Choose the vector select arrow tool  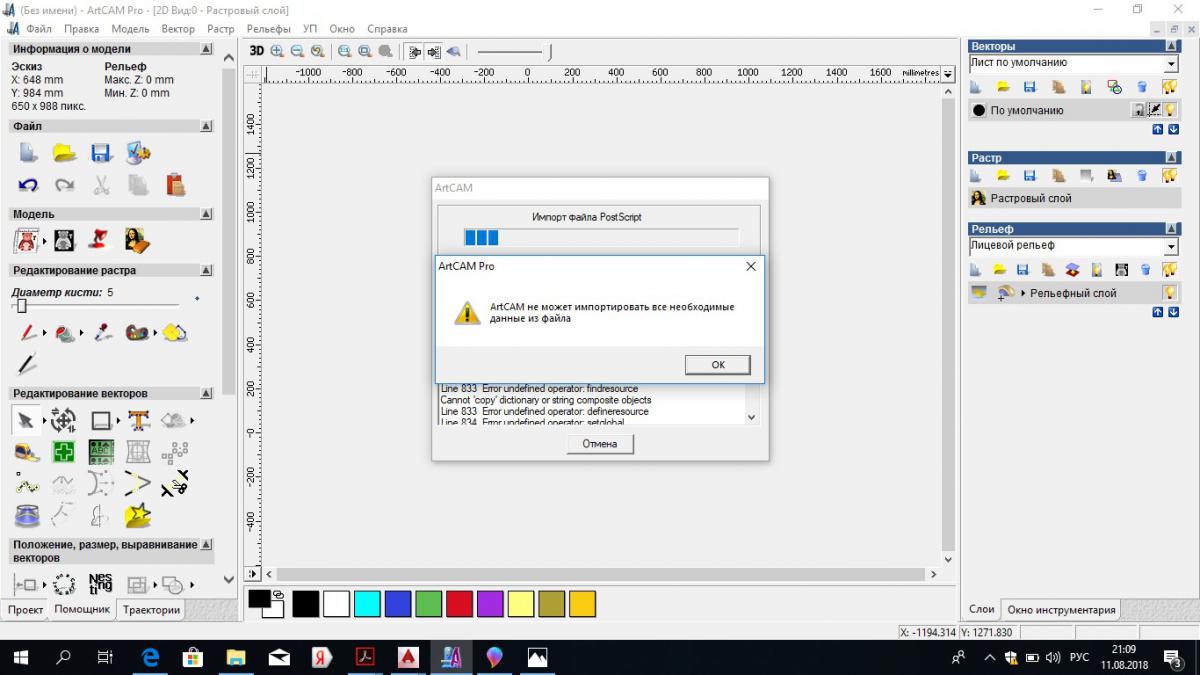(26, 420)
